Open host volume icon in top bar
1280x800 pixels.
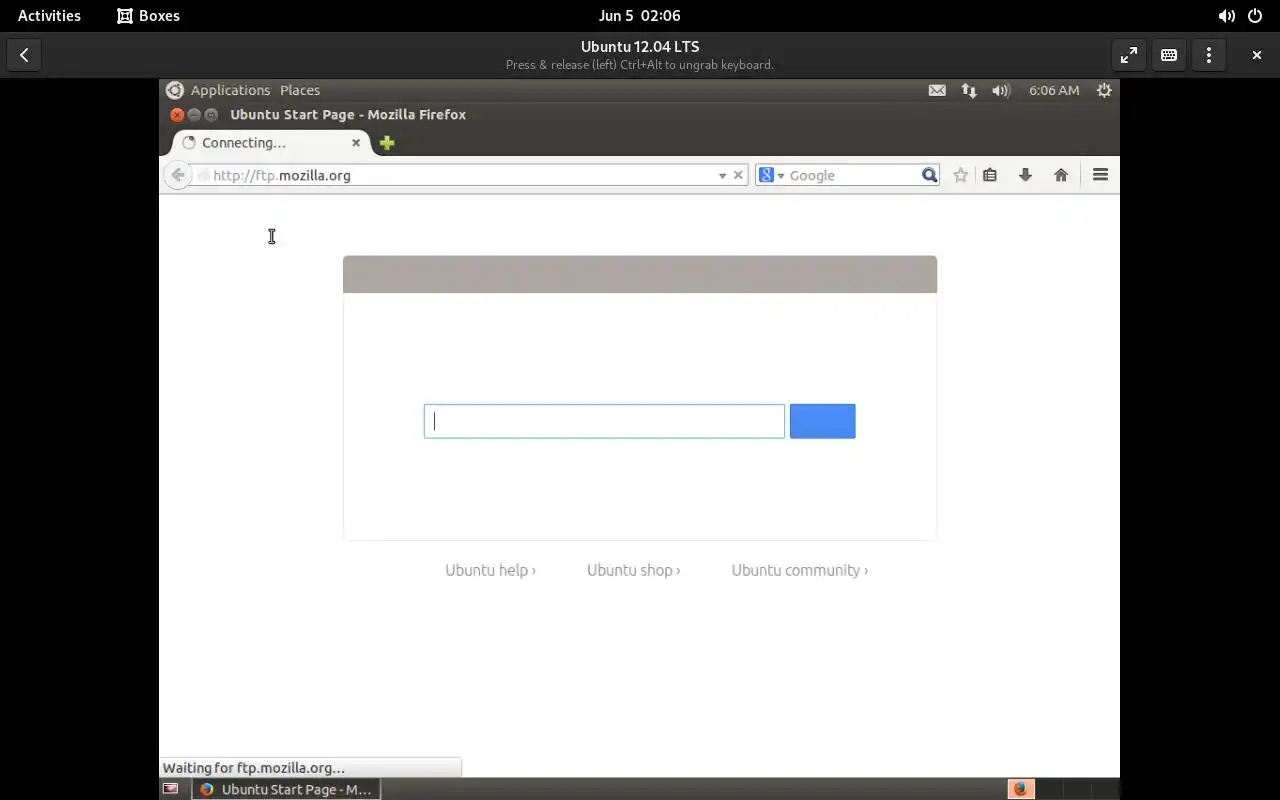pos(1226,16)
